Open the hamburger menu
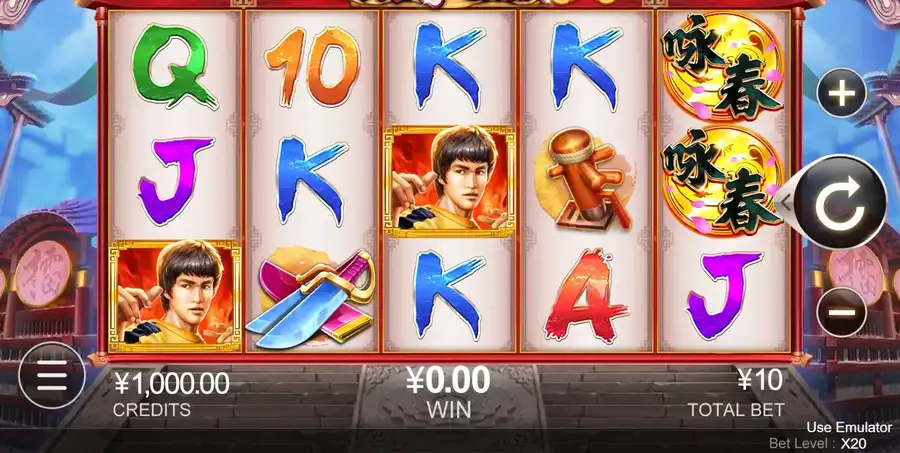The width and height of the screenshot is (900, 453). [x=52, y=375]
